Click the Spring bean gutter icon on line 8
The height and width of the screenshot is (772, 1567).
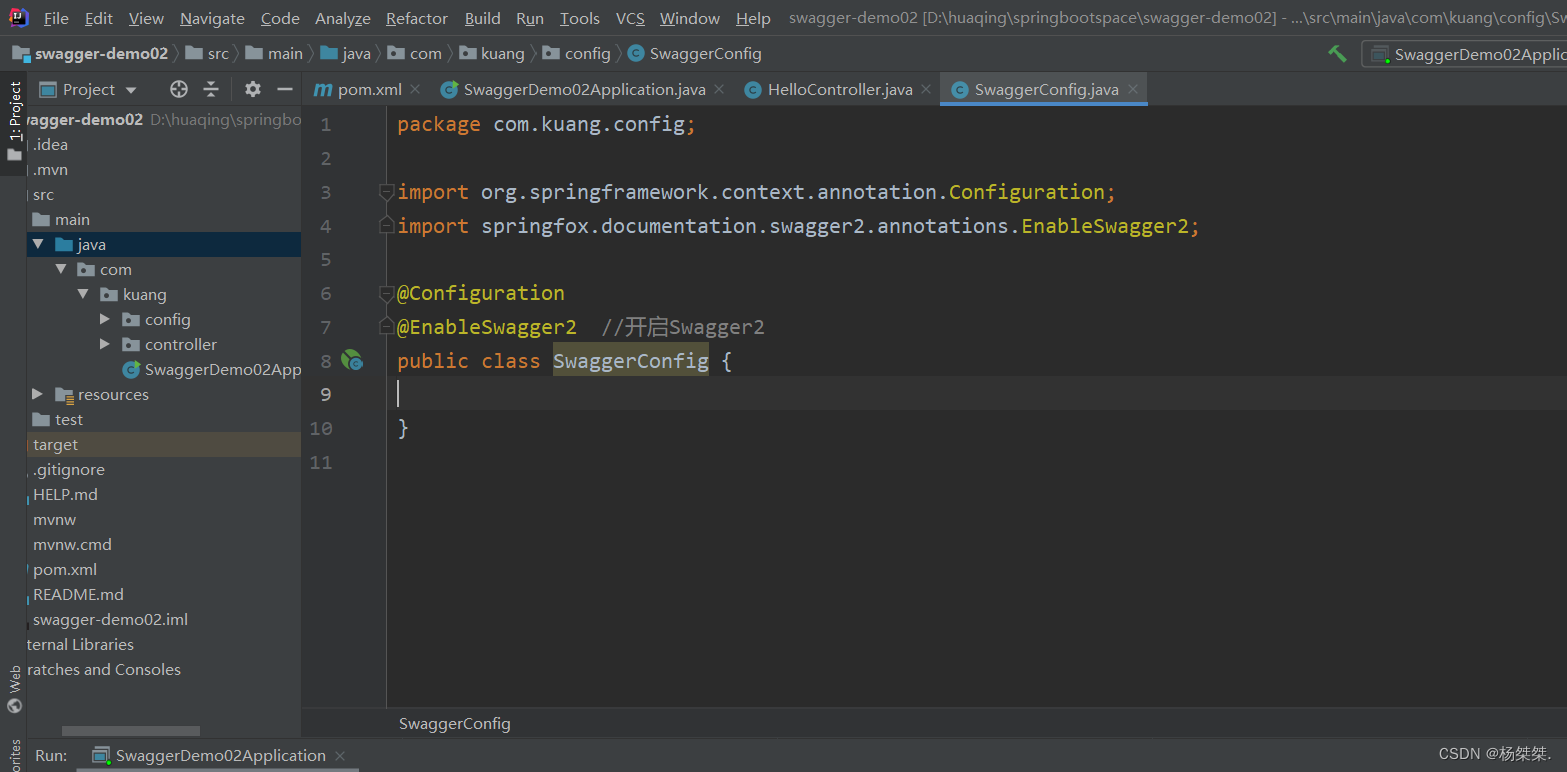pyautogui.click(x=351, y=360)
